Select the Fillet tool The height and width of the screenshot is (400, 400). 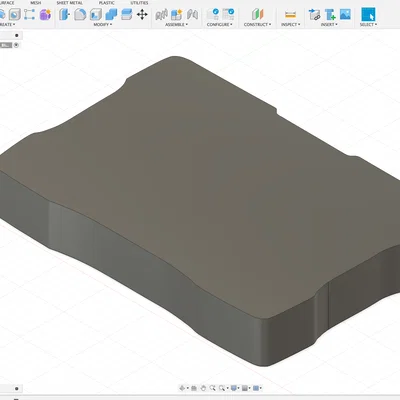[x=80, y=14]
